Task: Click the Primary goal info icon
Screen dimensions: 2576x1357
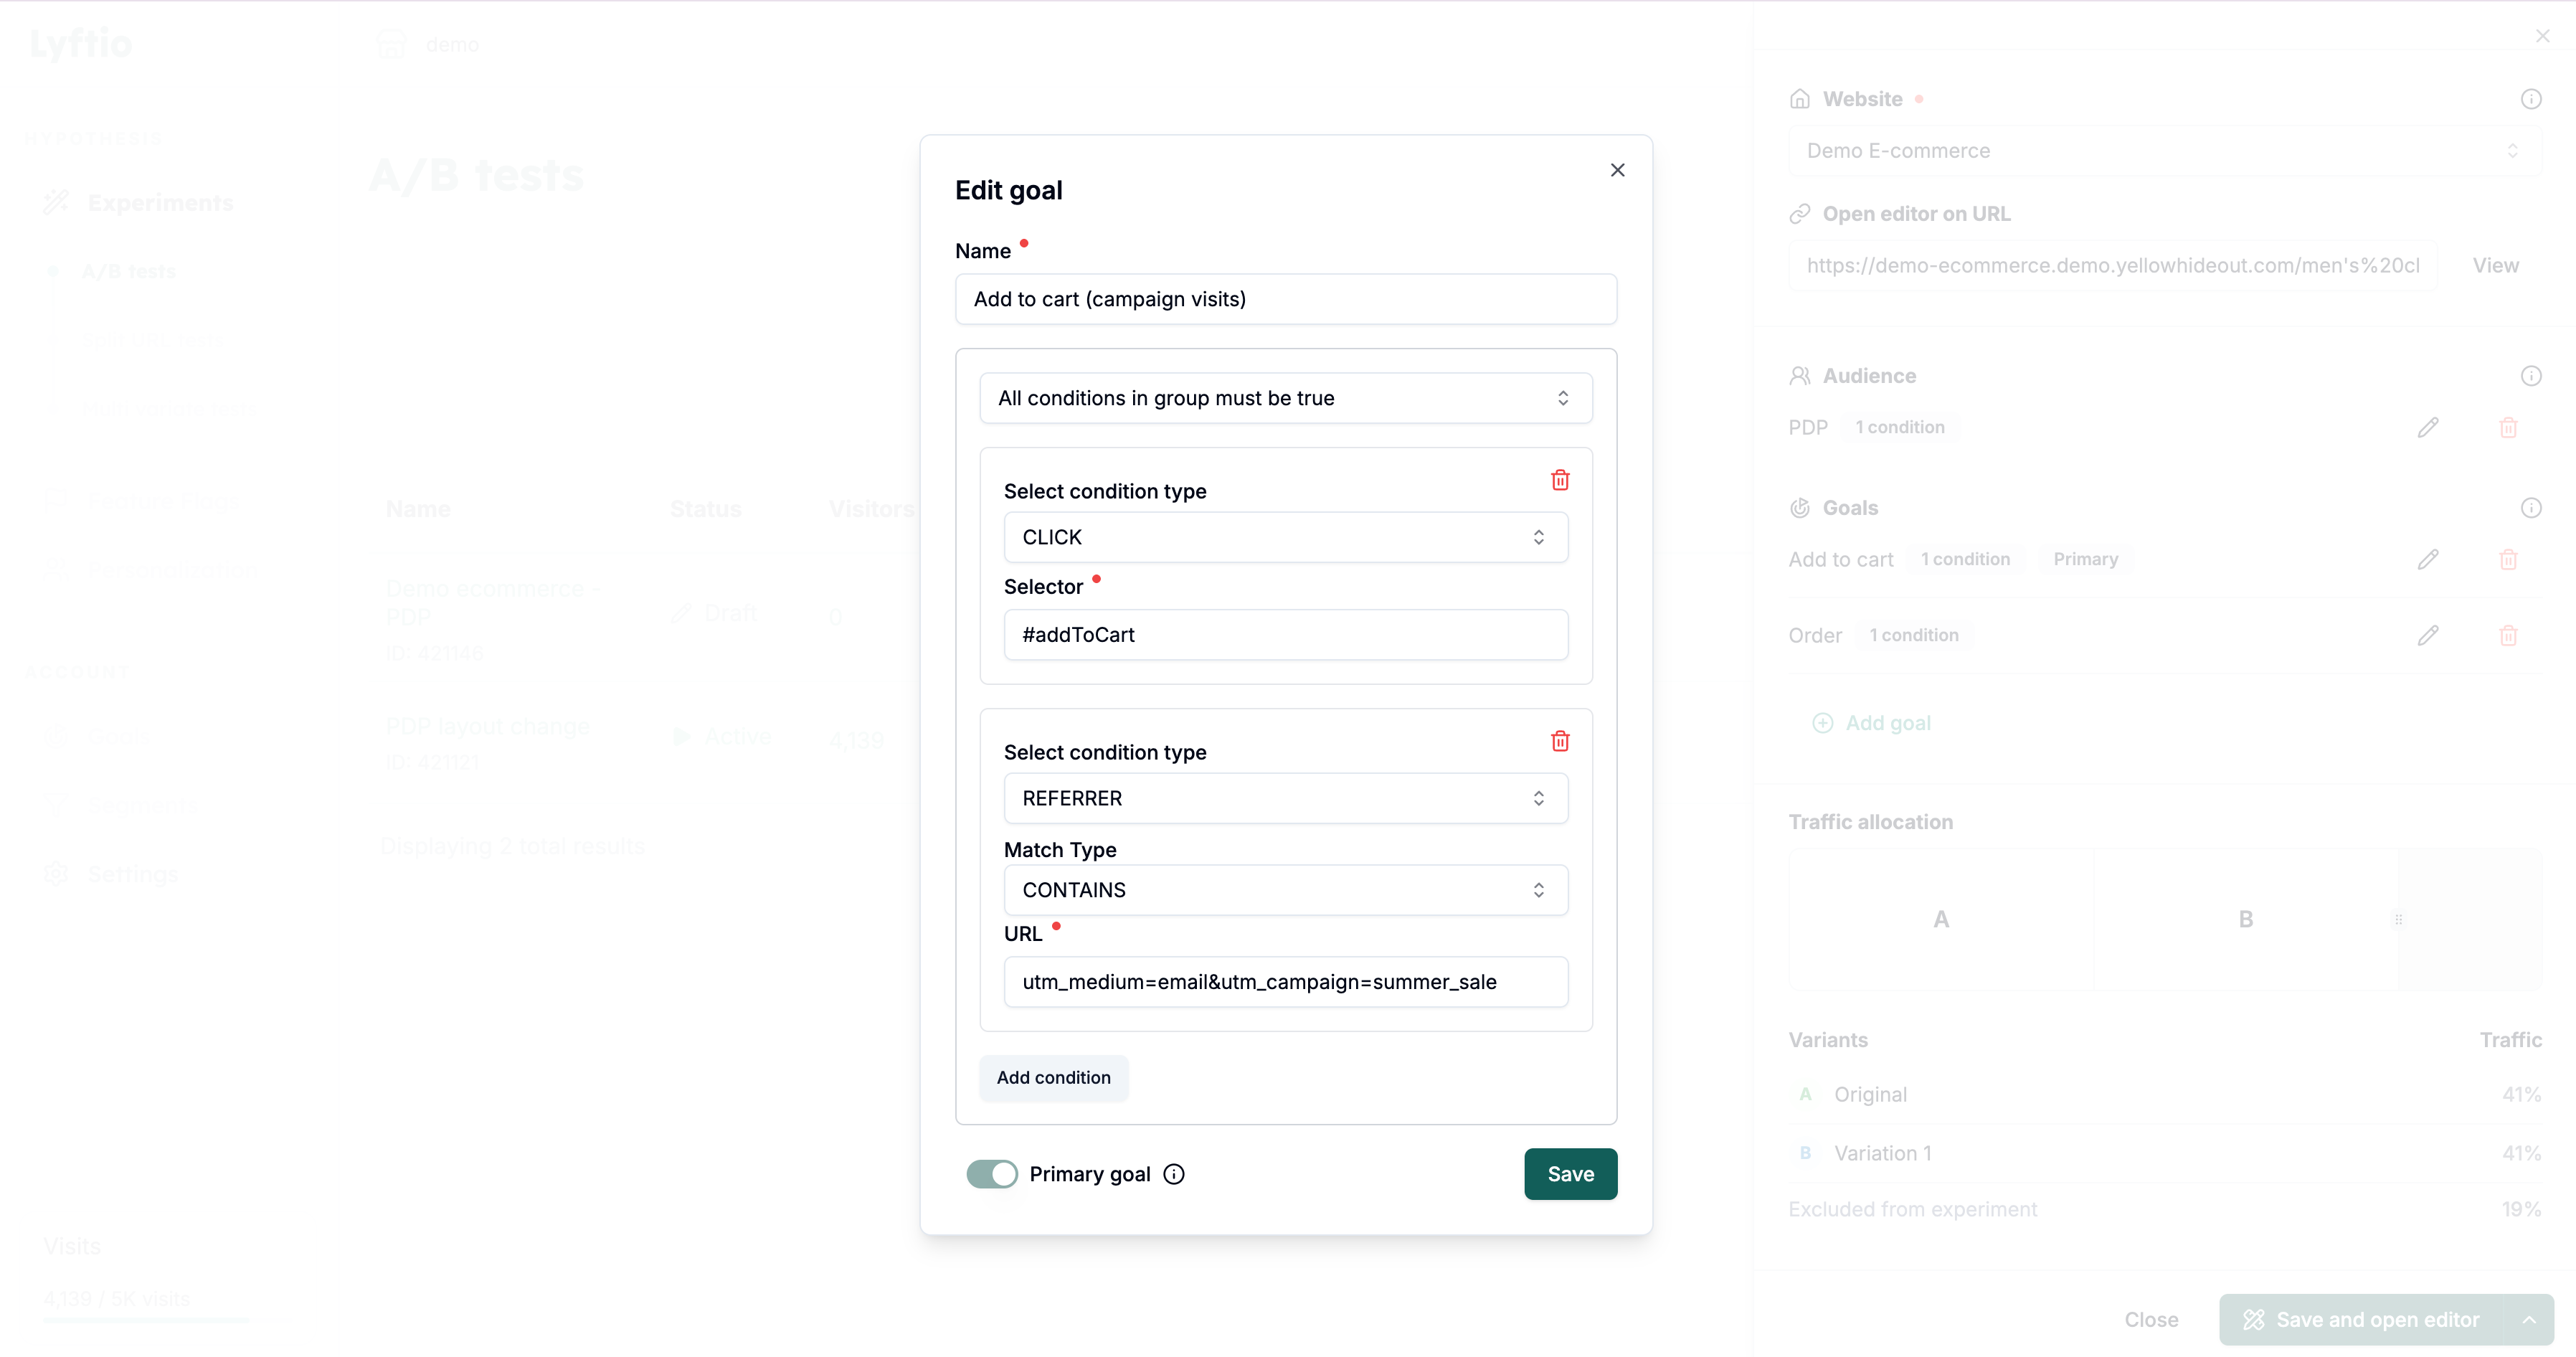Action: [x=1174, y=1174]
